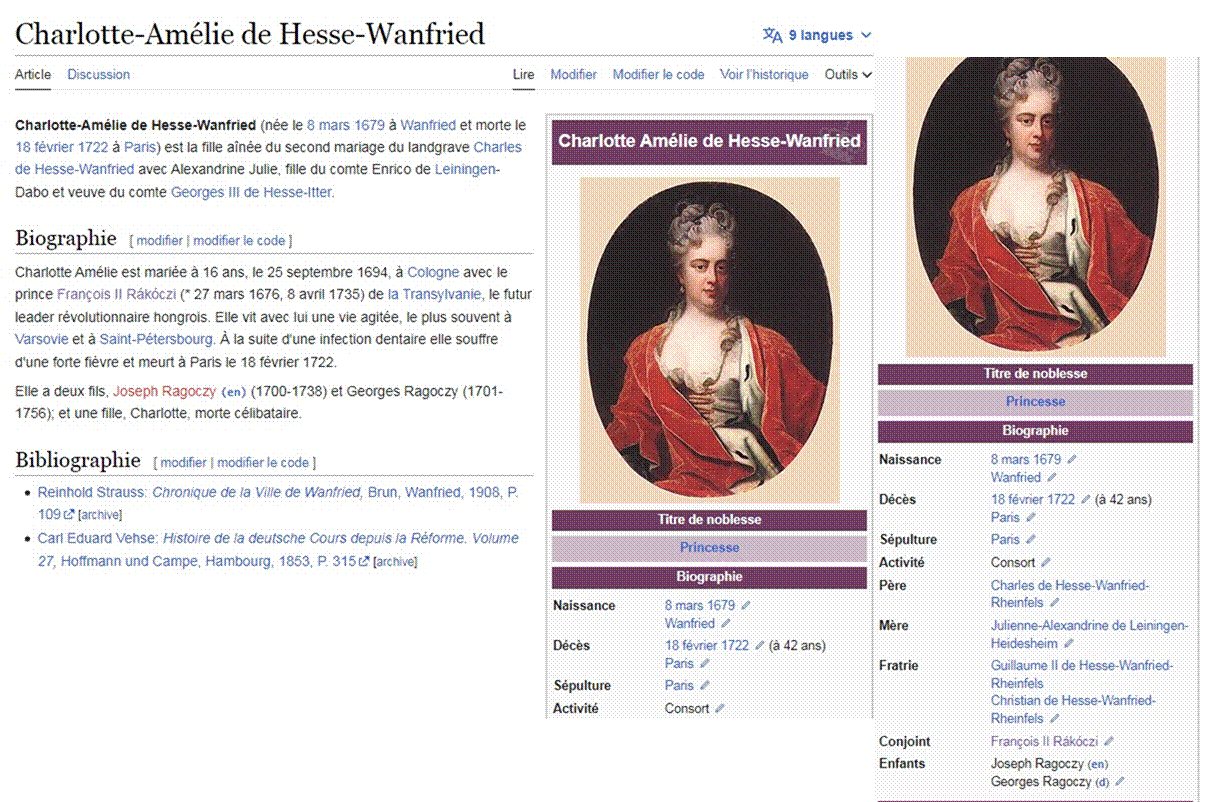Click modifier next to Bibliographie heading
The height and width of the screenshot is (802, 1206).
coord(184,463)
